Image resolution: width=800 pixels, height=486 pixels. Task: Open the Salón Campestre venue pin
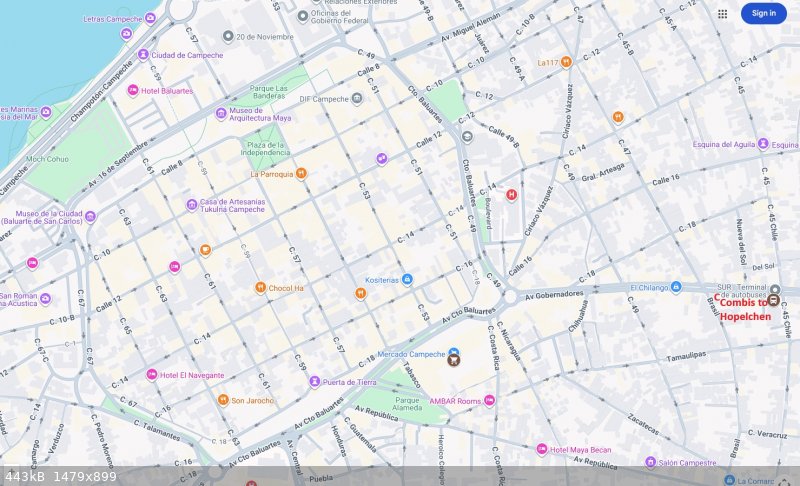[x=650, y=462]
